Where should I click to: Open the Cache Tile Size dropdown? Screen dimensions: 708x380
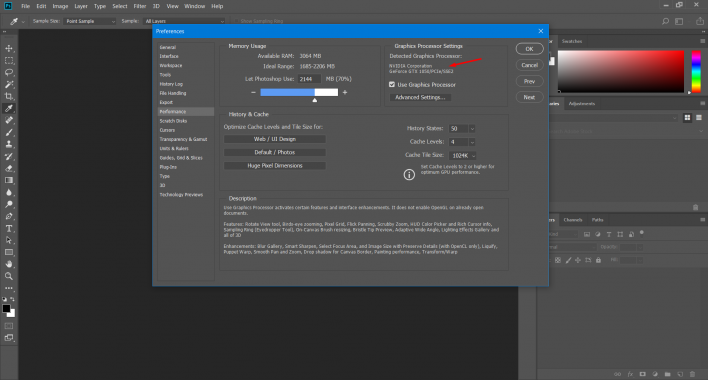click(462, 155)
